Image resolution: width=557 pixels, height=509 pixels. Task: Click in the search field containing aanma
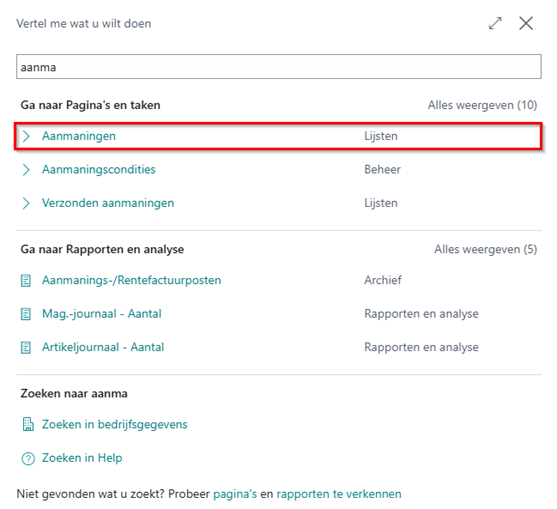click(x=279, y=67)
